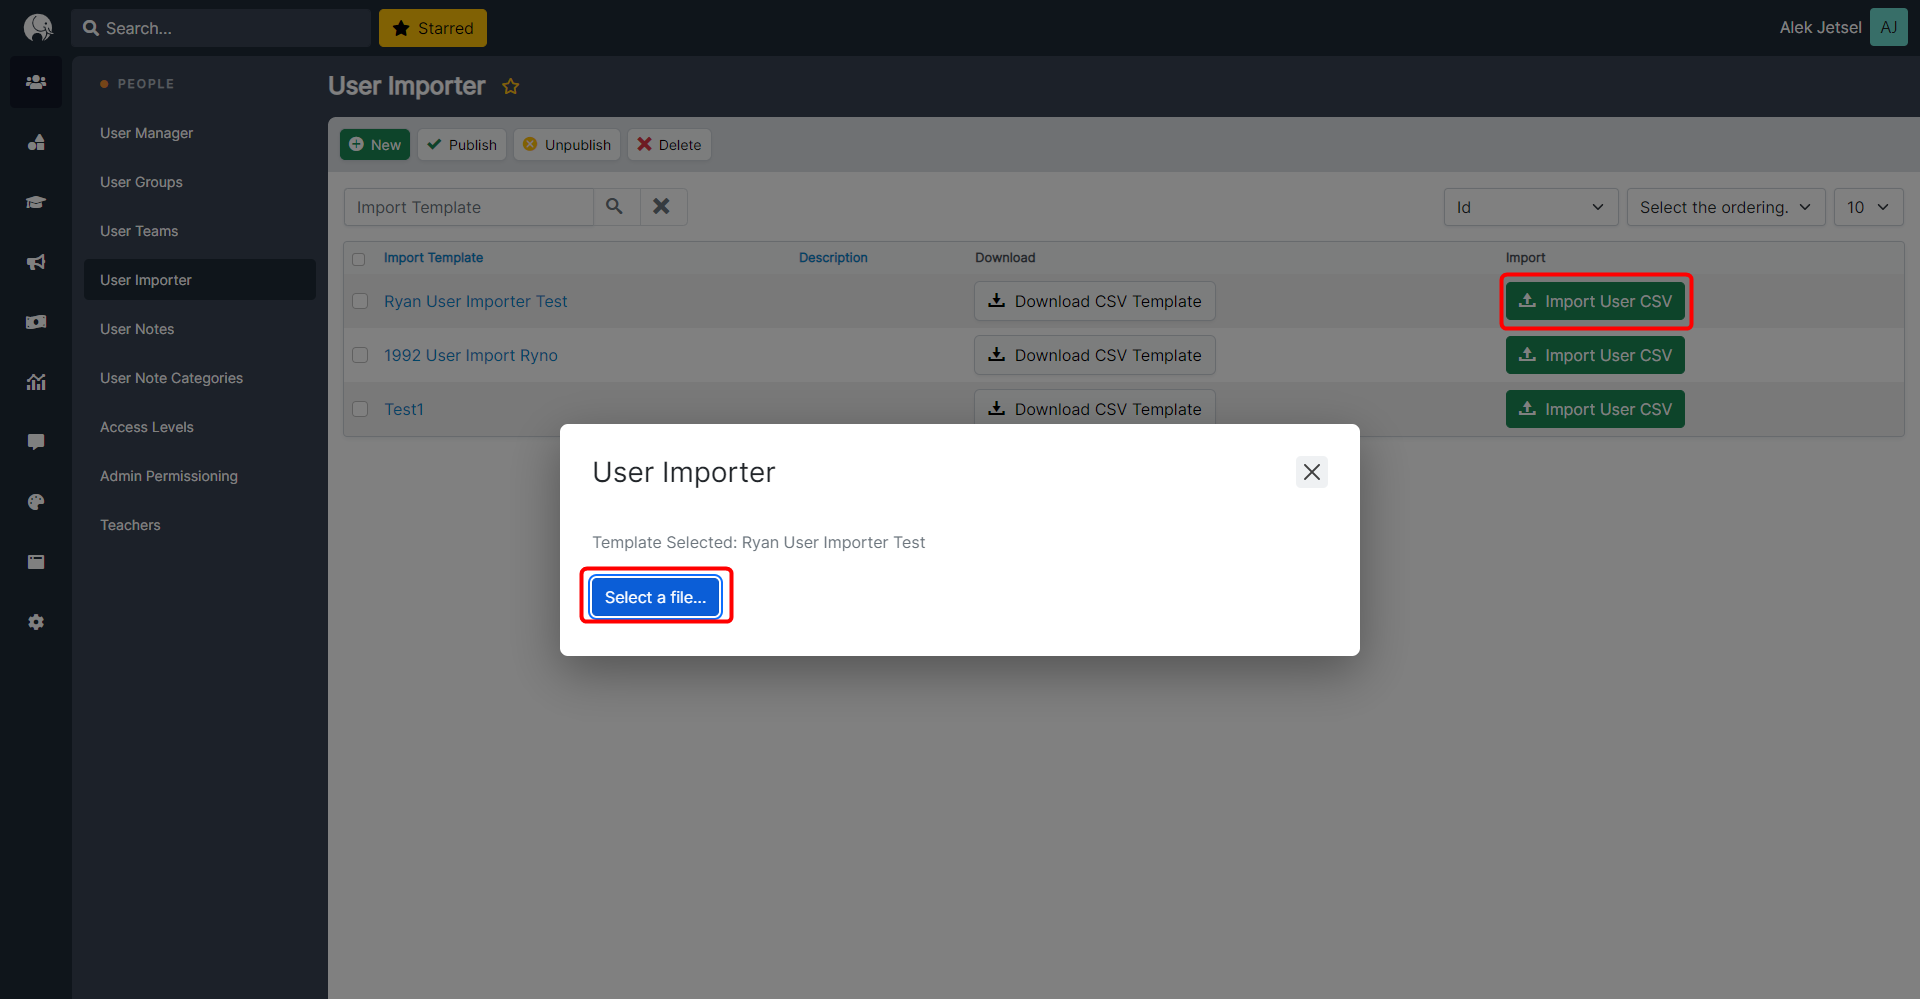
Task: Click the AJ user avatar
Action: [x=1888, y=27]
